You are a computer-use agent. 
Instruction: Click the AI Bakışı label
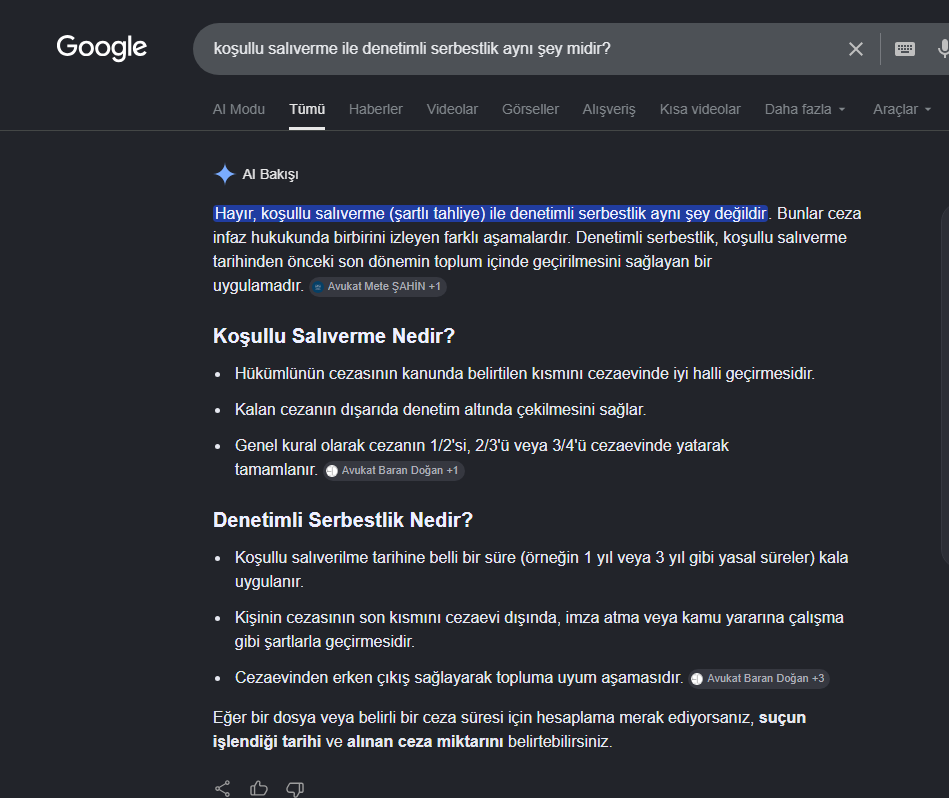[270, 174]
